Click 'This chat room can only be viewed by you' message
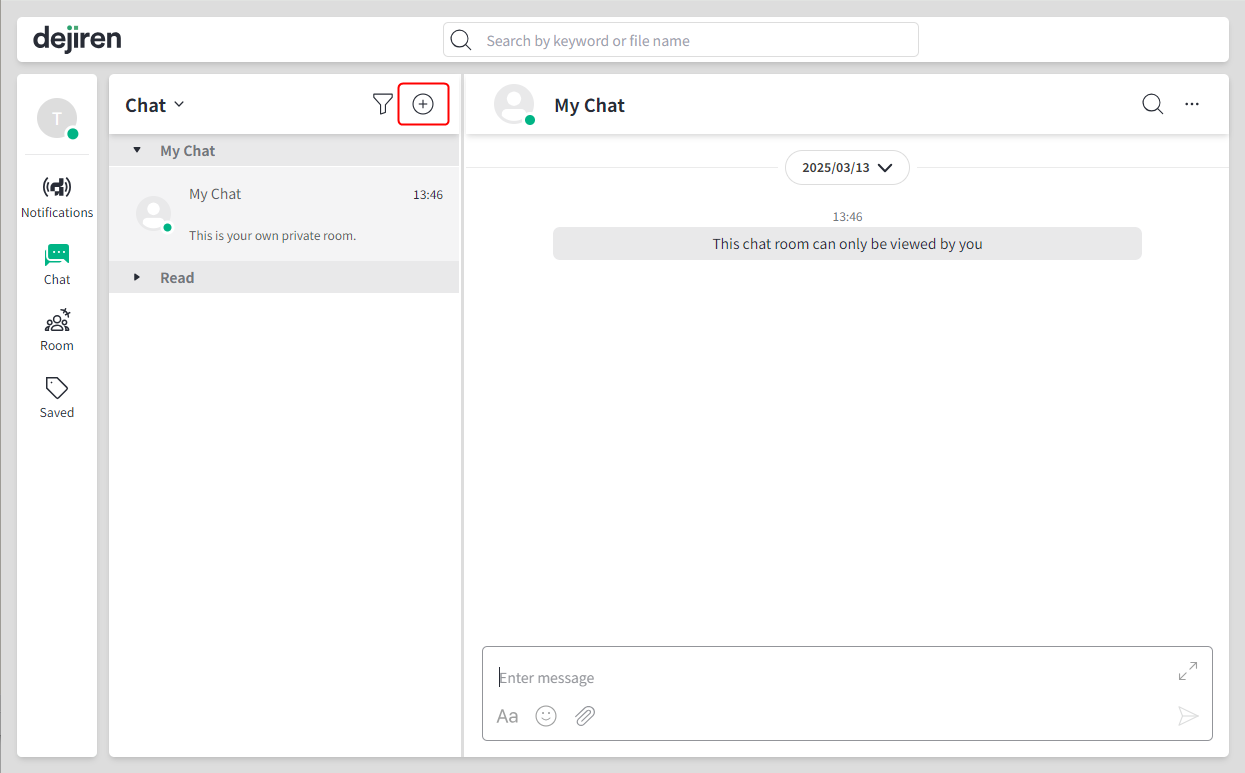The width and height of the screenshot is (1245, 773). (847, 244)
